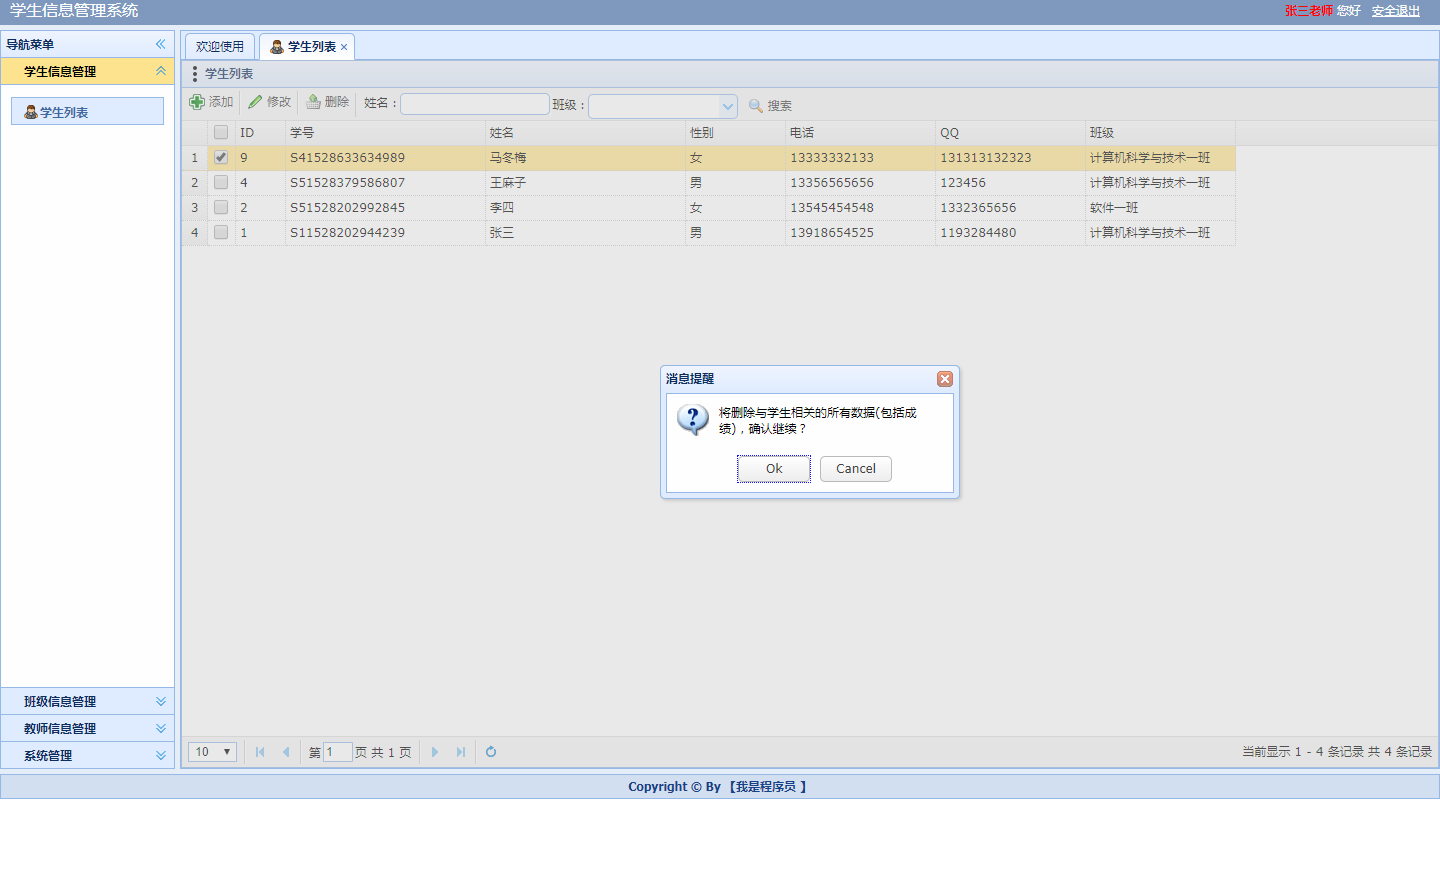Viewport: 1440px width, 889px height.
Task: Click the name cell 张三
Action: click(x=502, y=233)
